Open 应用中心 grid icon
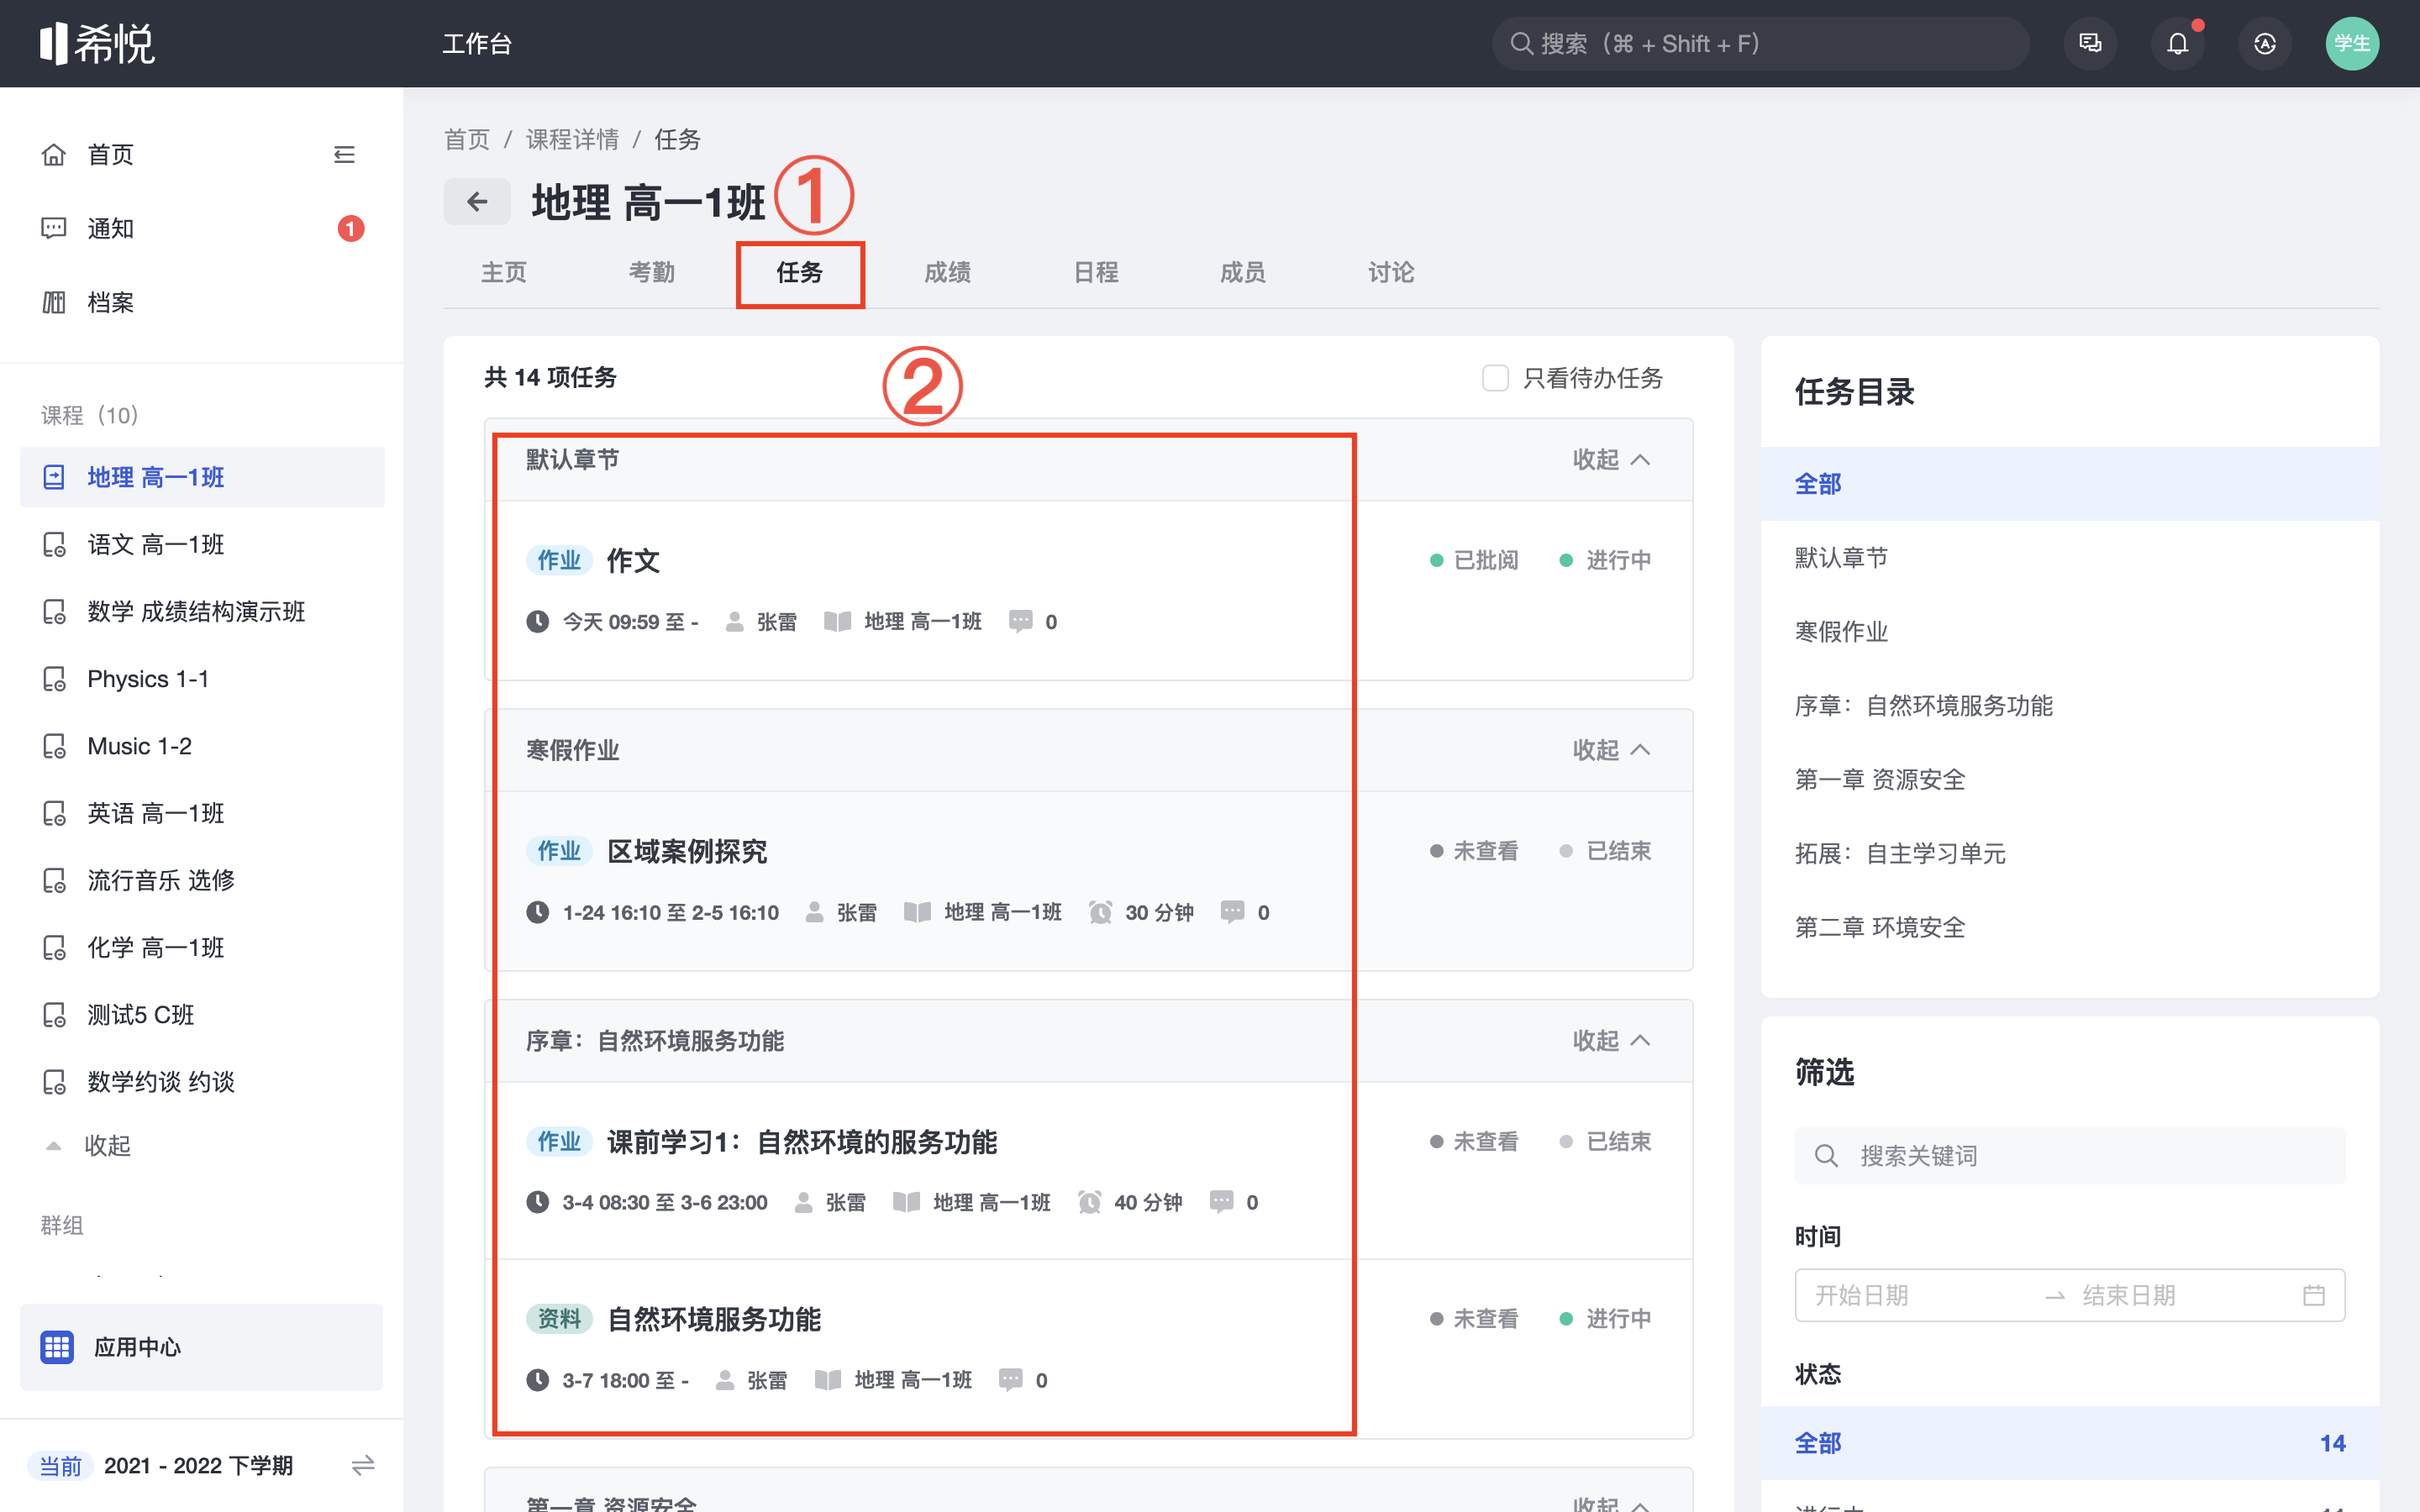The image size is (2420, 1512). click(57, 1347)
